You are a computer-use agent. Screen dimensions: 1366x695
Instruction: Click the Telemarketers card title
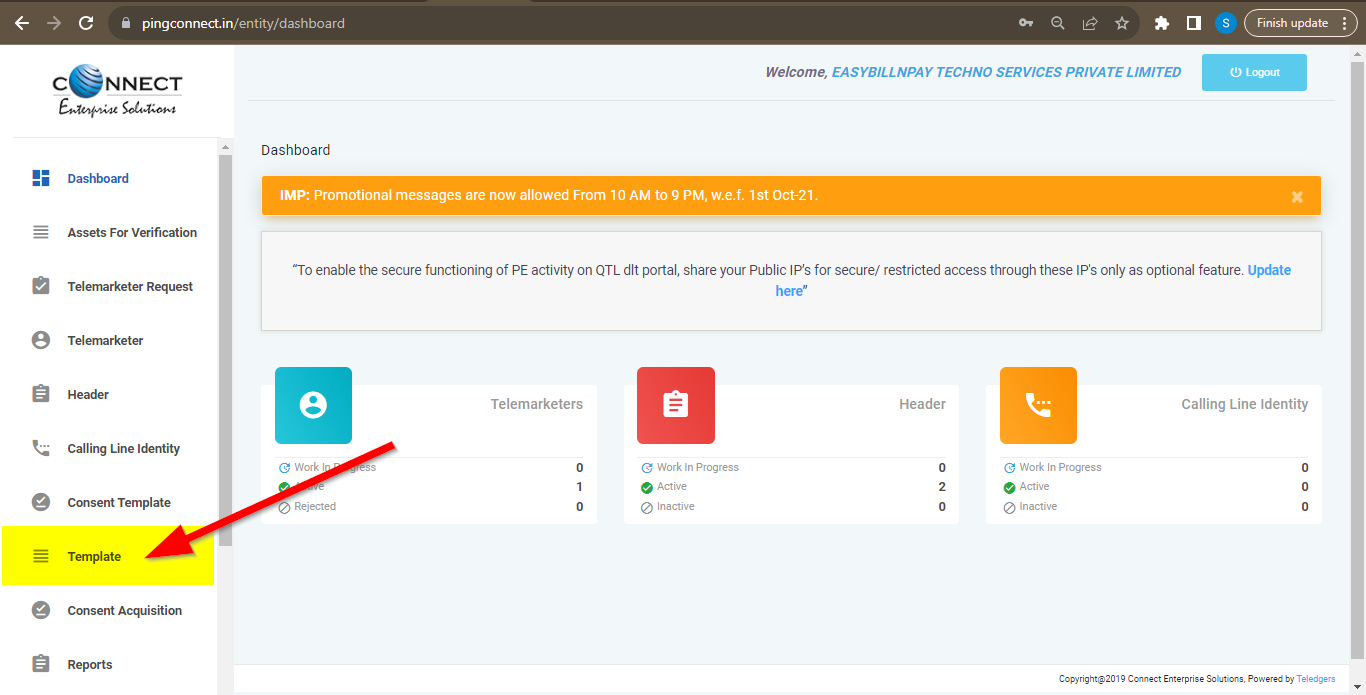[x=536, y=404]
